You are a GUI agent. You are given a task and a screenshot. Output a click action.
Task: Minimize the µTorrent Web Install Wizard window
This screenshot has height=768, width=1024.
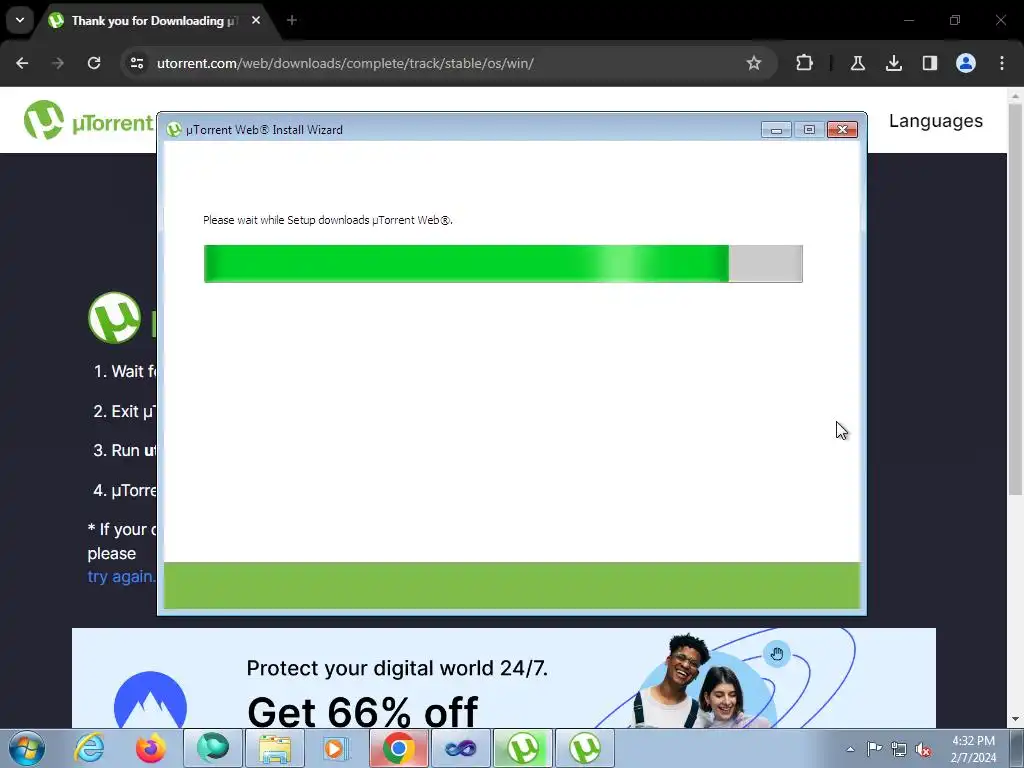(776, 130)
